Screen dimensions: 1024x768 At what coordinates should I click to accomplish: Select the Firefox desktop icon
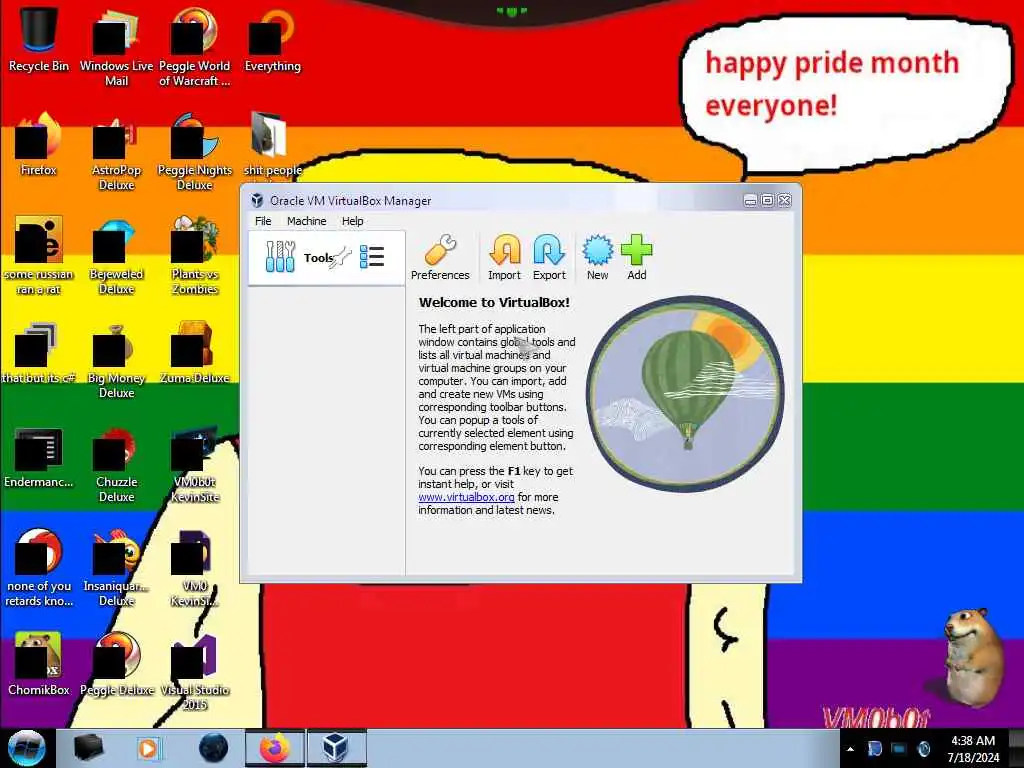pyautogui.click(x=39, y=144)
